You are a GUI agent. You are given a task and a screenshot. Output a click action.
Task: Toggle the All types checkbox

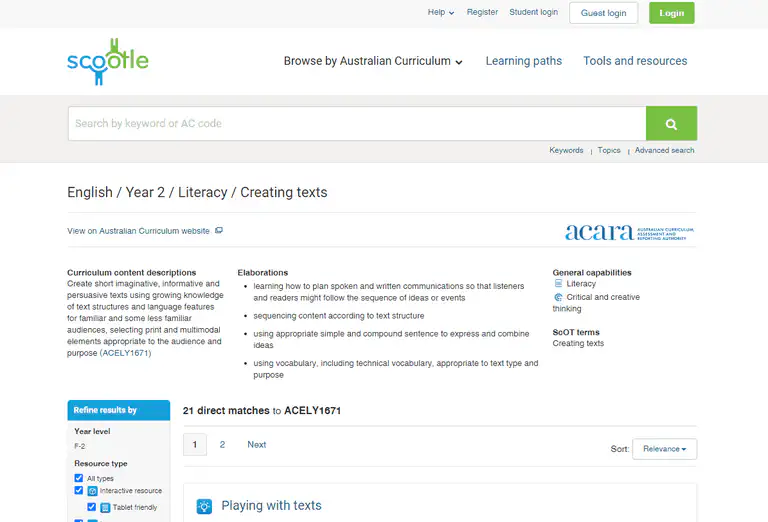click(x=79, y=478)
